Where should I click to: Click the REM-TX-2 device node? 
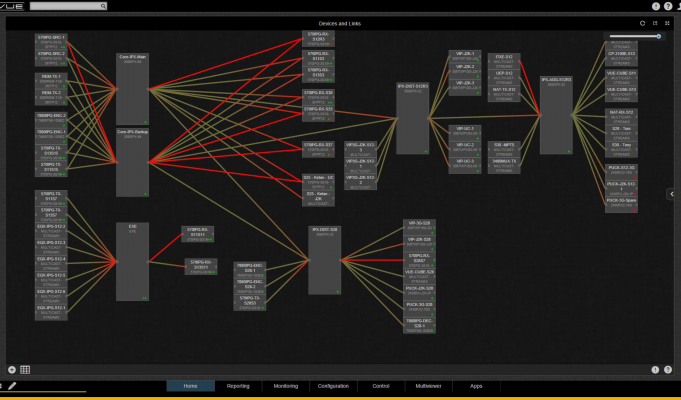pos(51,97)
